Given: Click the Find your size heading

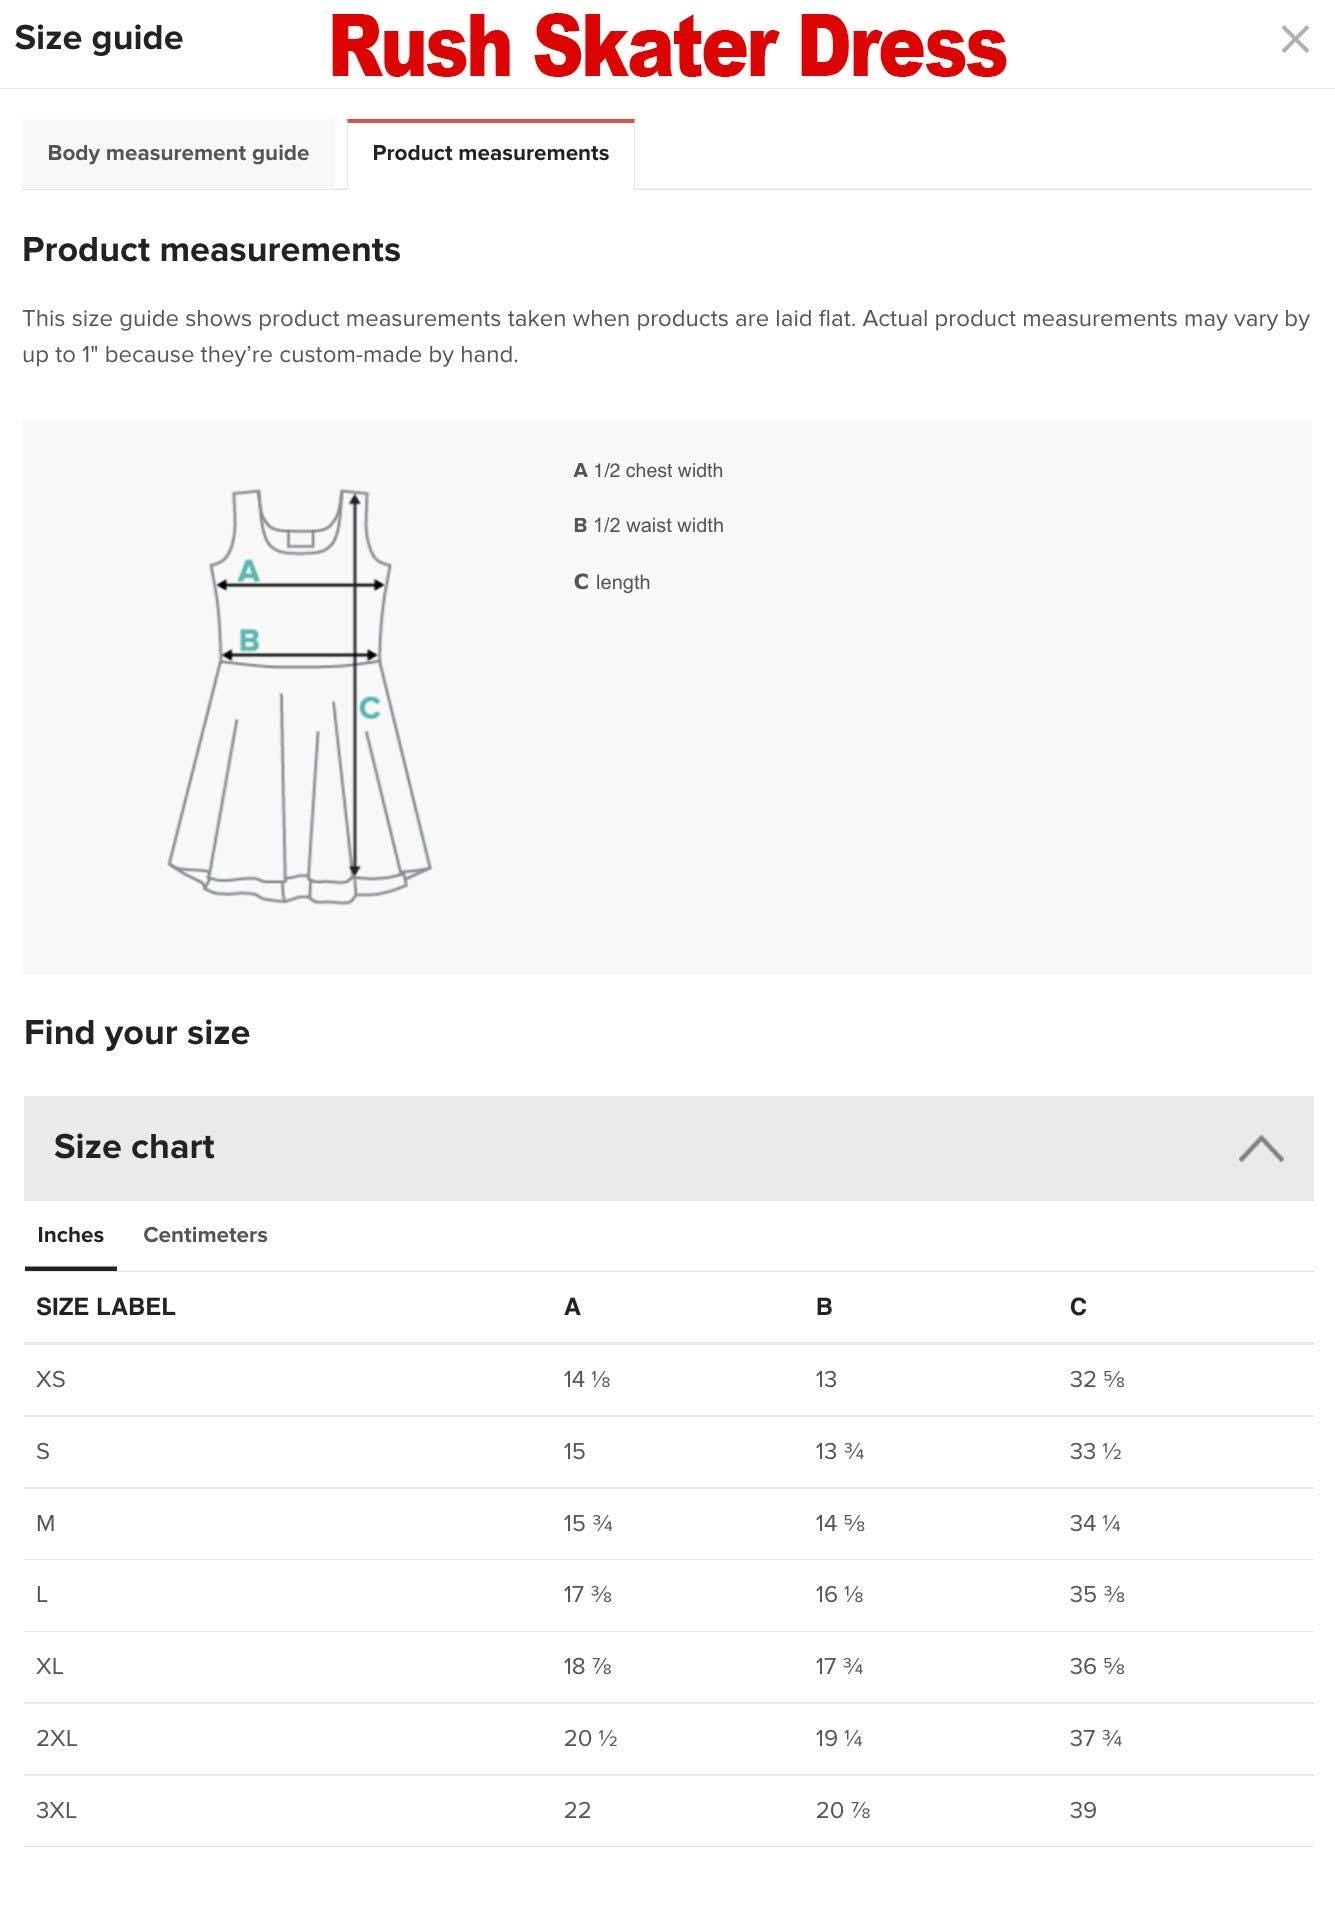Looking at the screenshot, I should (137, 1032).
